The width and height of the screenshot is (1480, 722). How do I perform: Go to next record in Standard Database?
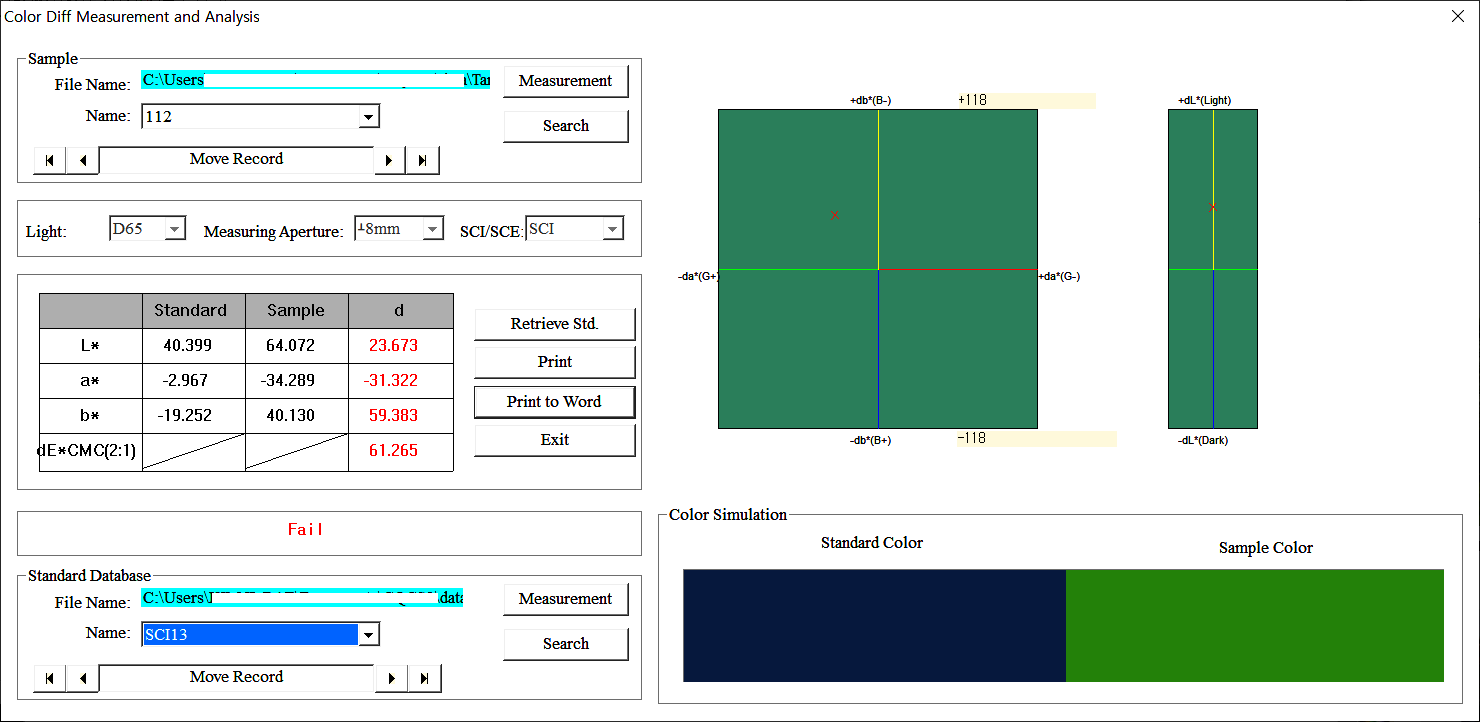tap(391, 678)
